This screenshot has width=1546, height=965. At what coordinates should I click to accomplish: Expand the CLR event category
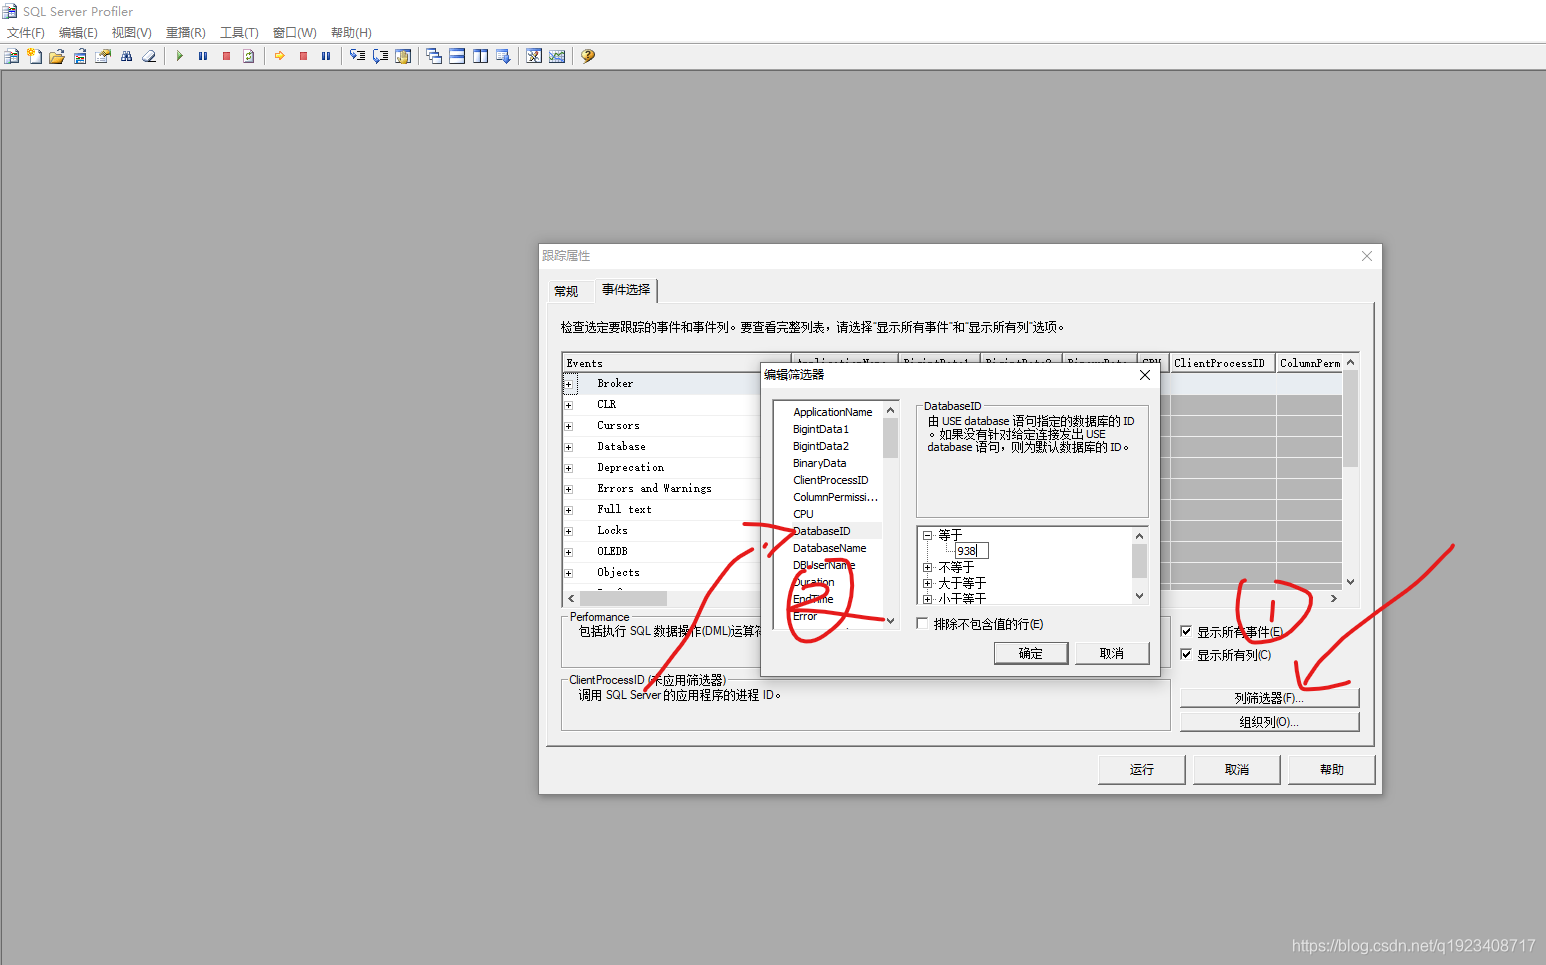point(569,405)
